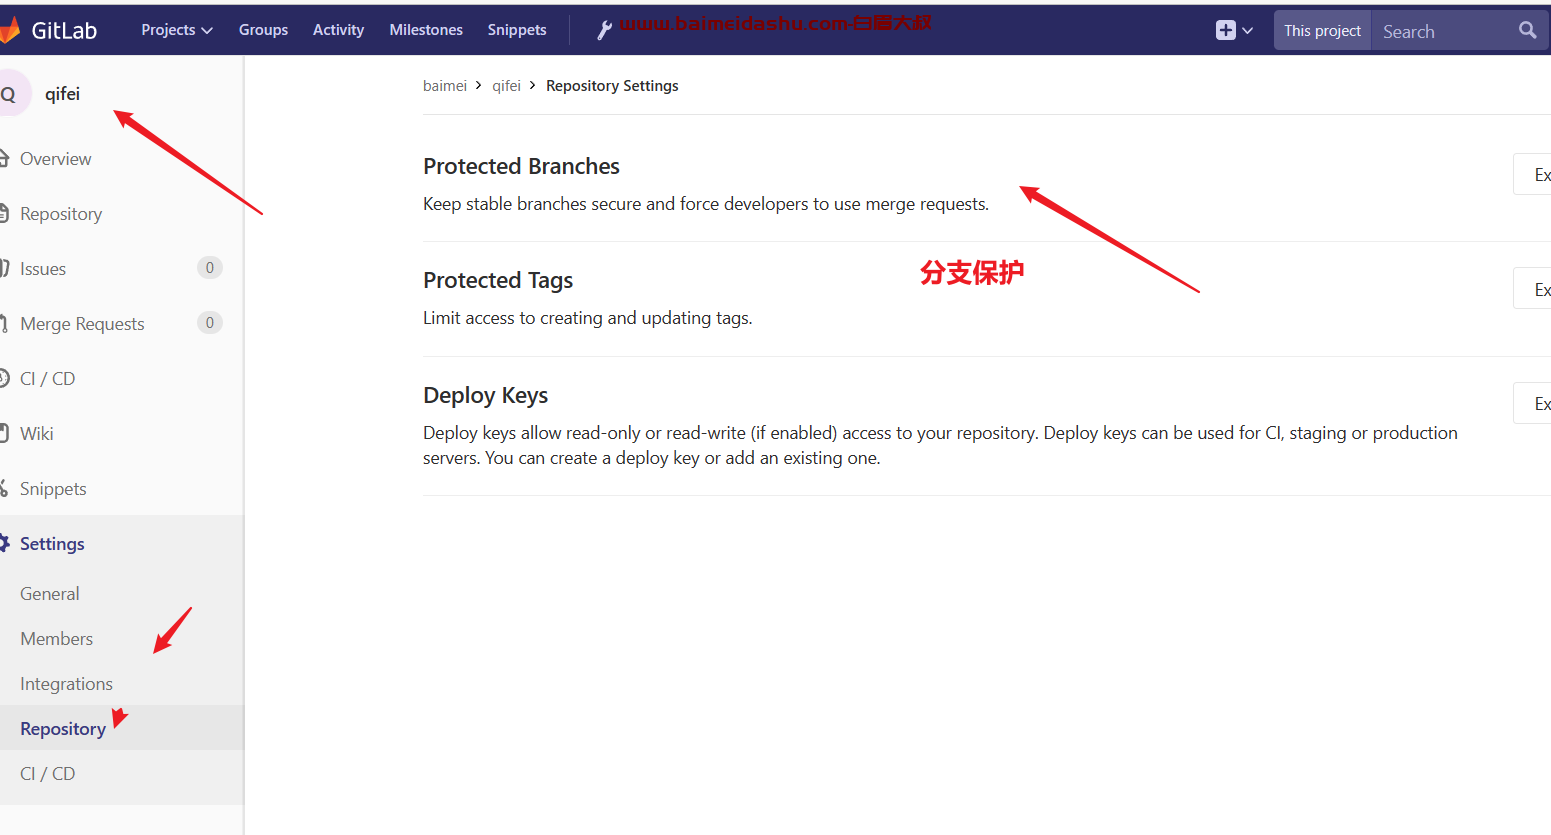This screenshot has width=1551, height=835.
Task: Click the qifei breadcrumb link
Action: pos(506,86)
